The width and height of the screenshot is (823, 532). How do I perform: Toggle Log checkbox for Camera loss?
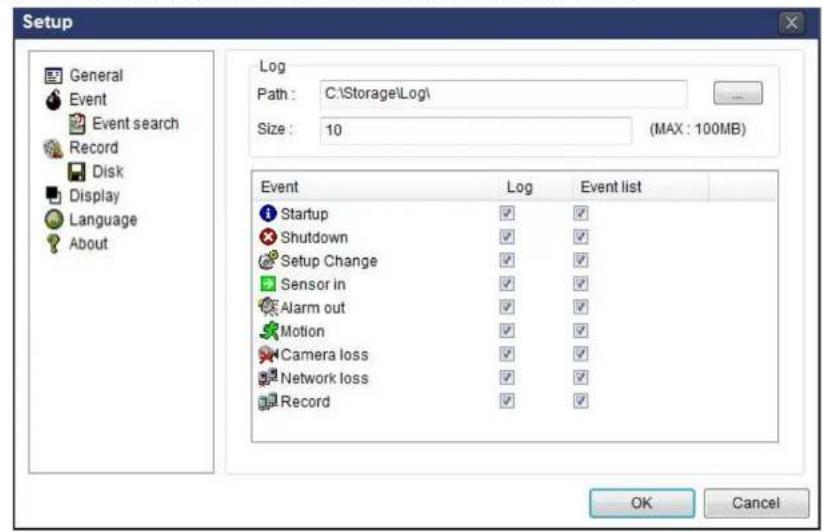coord(507,354)
